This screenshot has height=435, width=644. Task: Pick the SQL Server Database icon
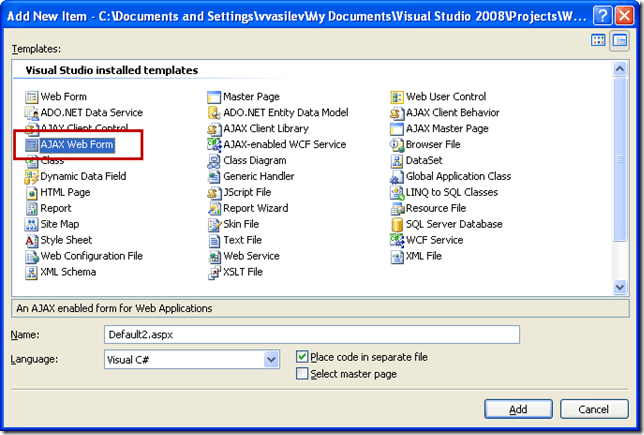point(397,225)
